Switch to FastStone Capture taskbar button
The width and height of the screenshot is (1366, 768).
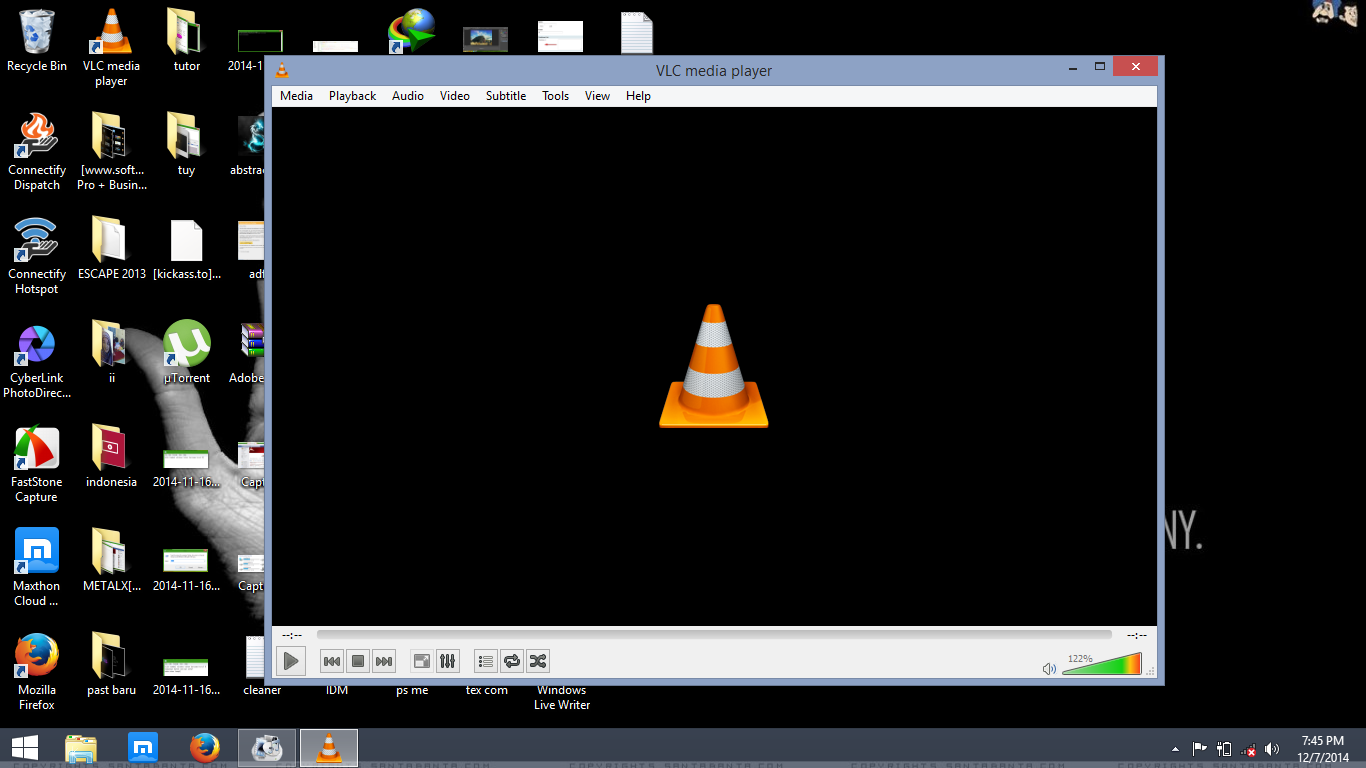pyautogui.click(x=267, y=748)
